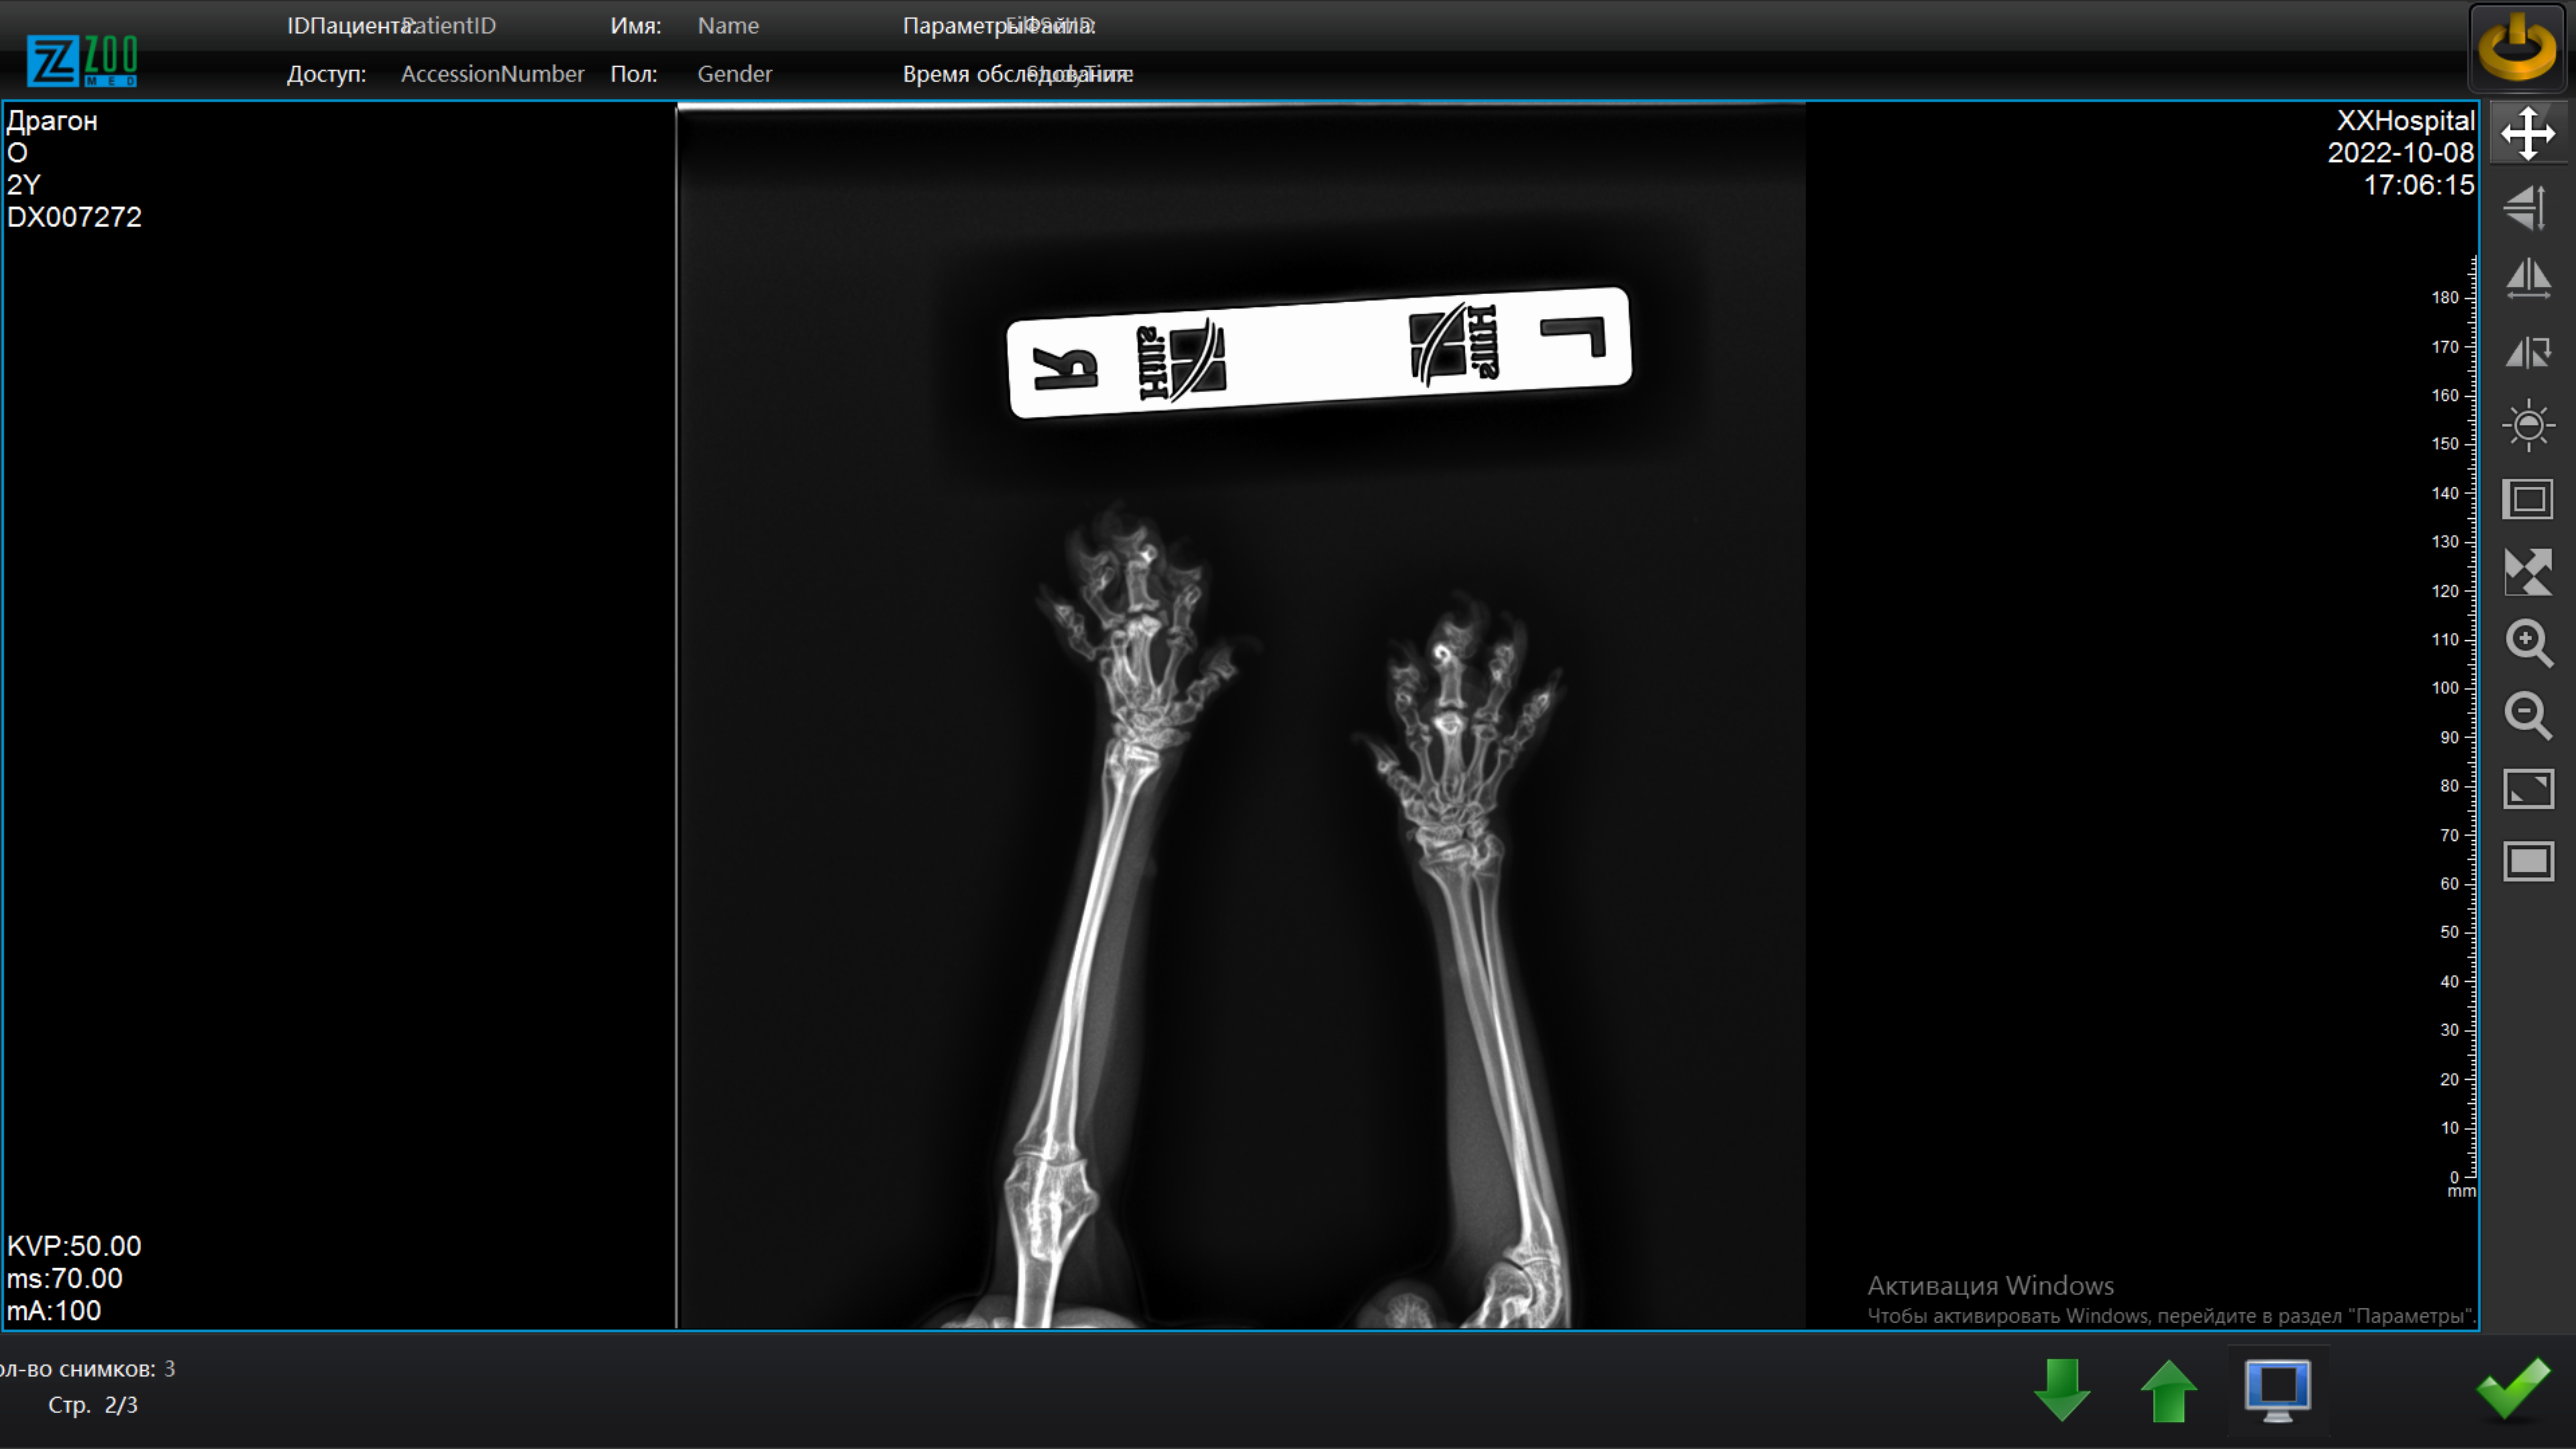The width and height of the screenshot is (2576, 1449).
Task: Click the 'DX007272' identifier text
Action: click(74, 217)
